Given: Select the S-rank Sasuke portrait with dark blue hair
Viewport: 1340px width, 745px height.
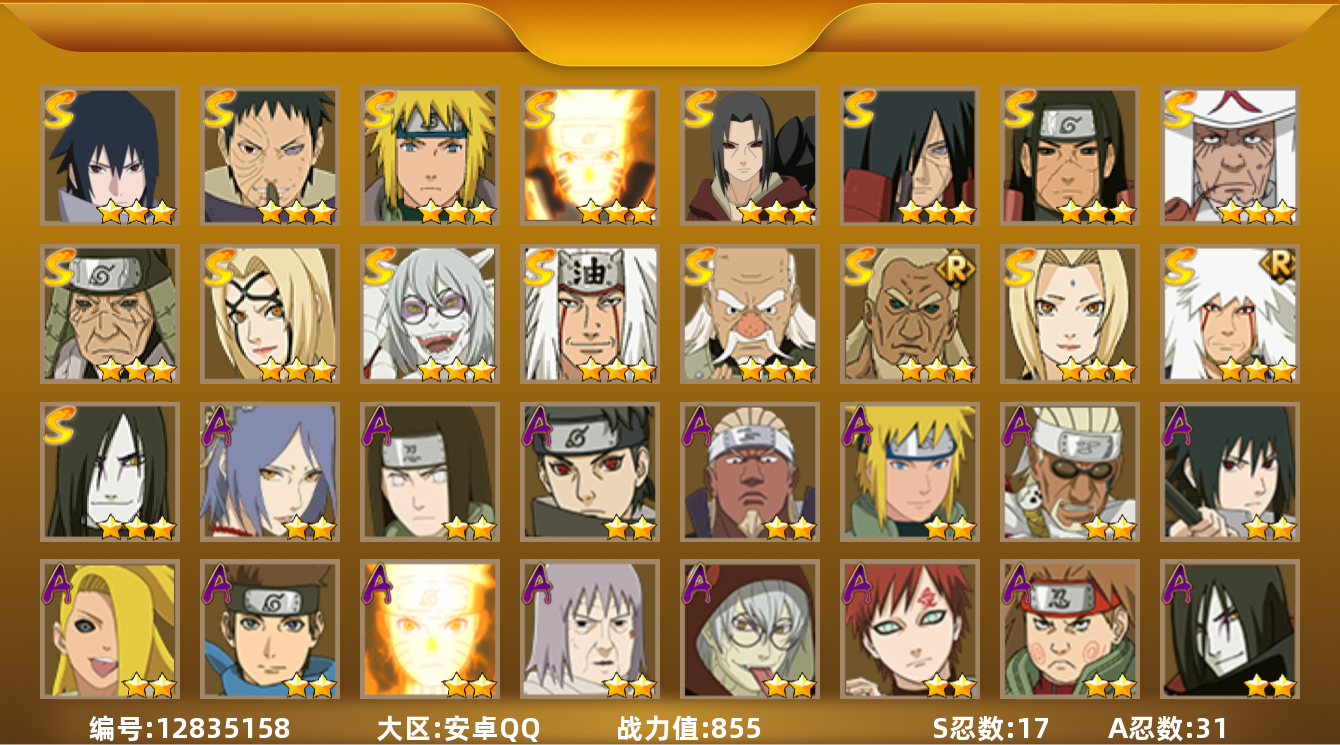Looking at the screenshot, I should [109, 156].
